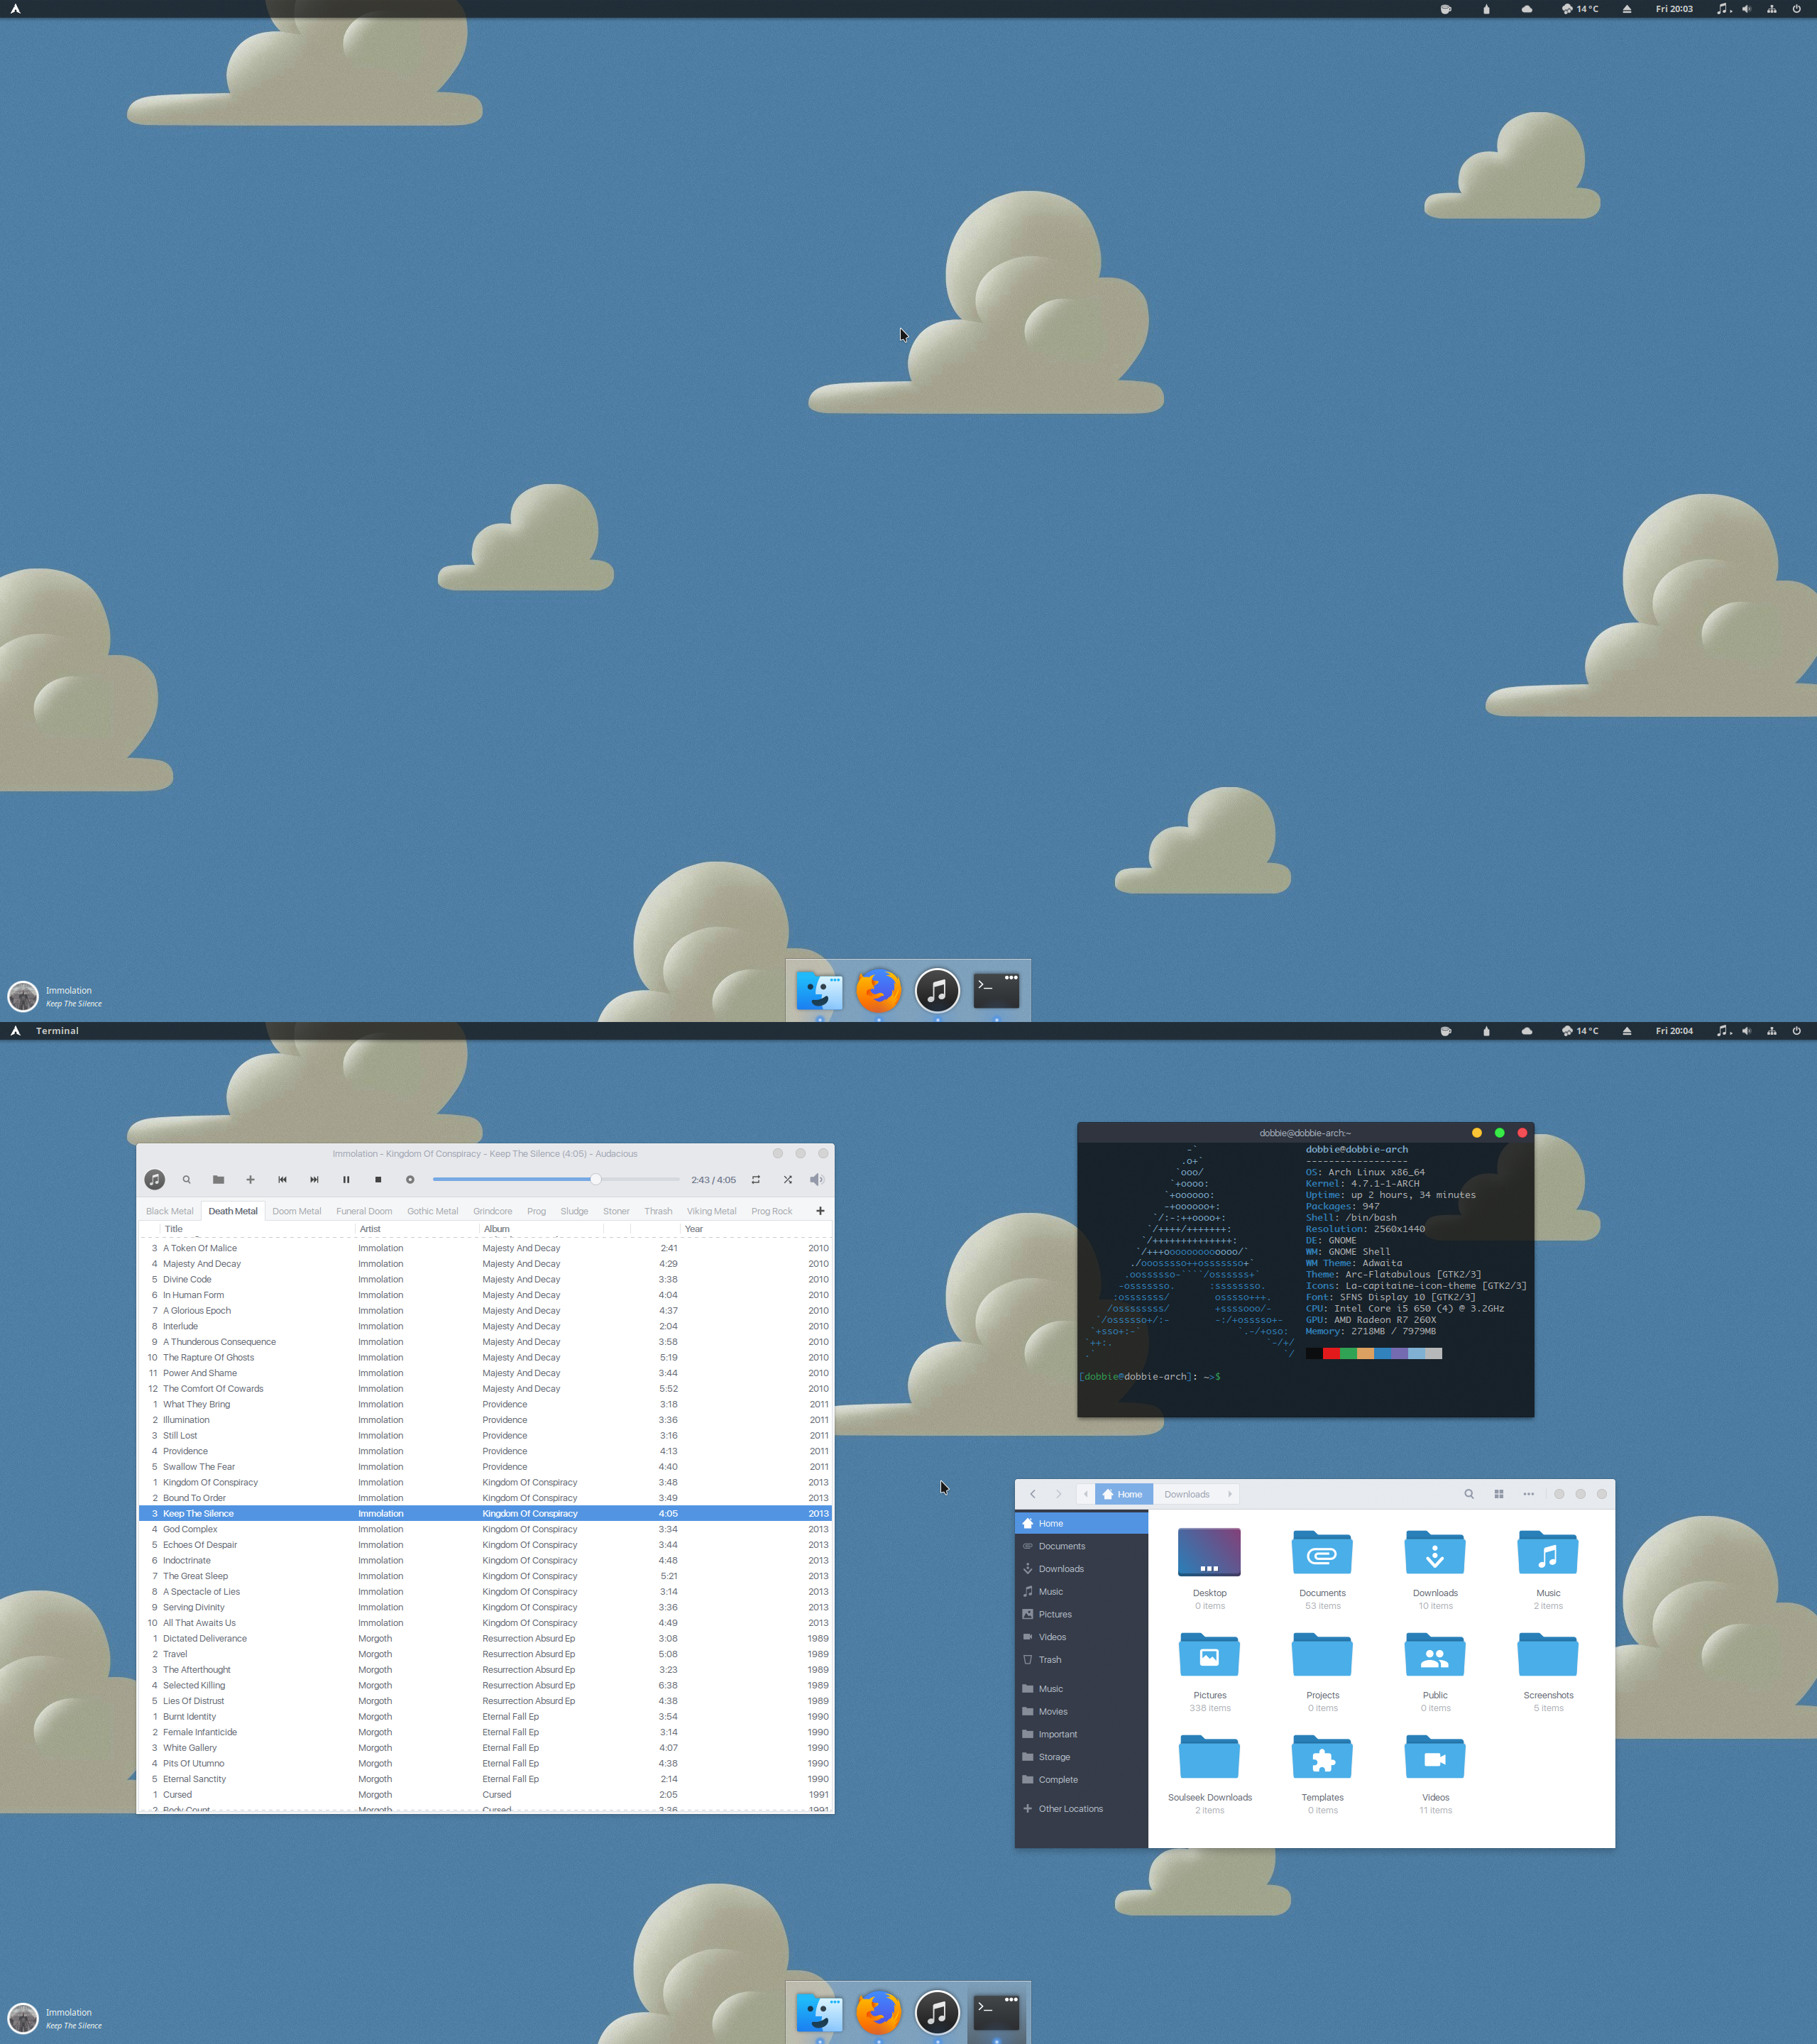The image size is (1817, 2044).
Task: Open the volume control in Audacious
Action: [x=817, y=1180]
